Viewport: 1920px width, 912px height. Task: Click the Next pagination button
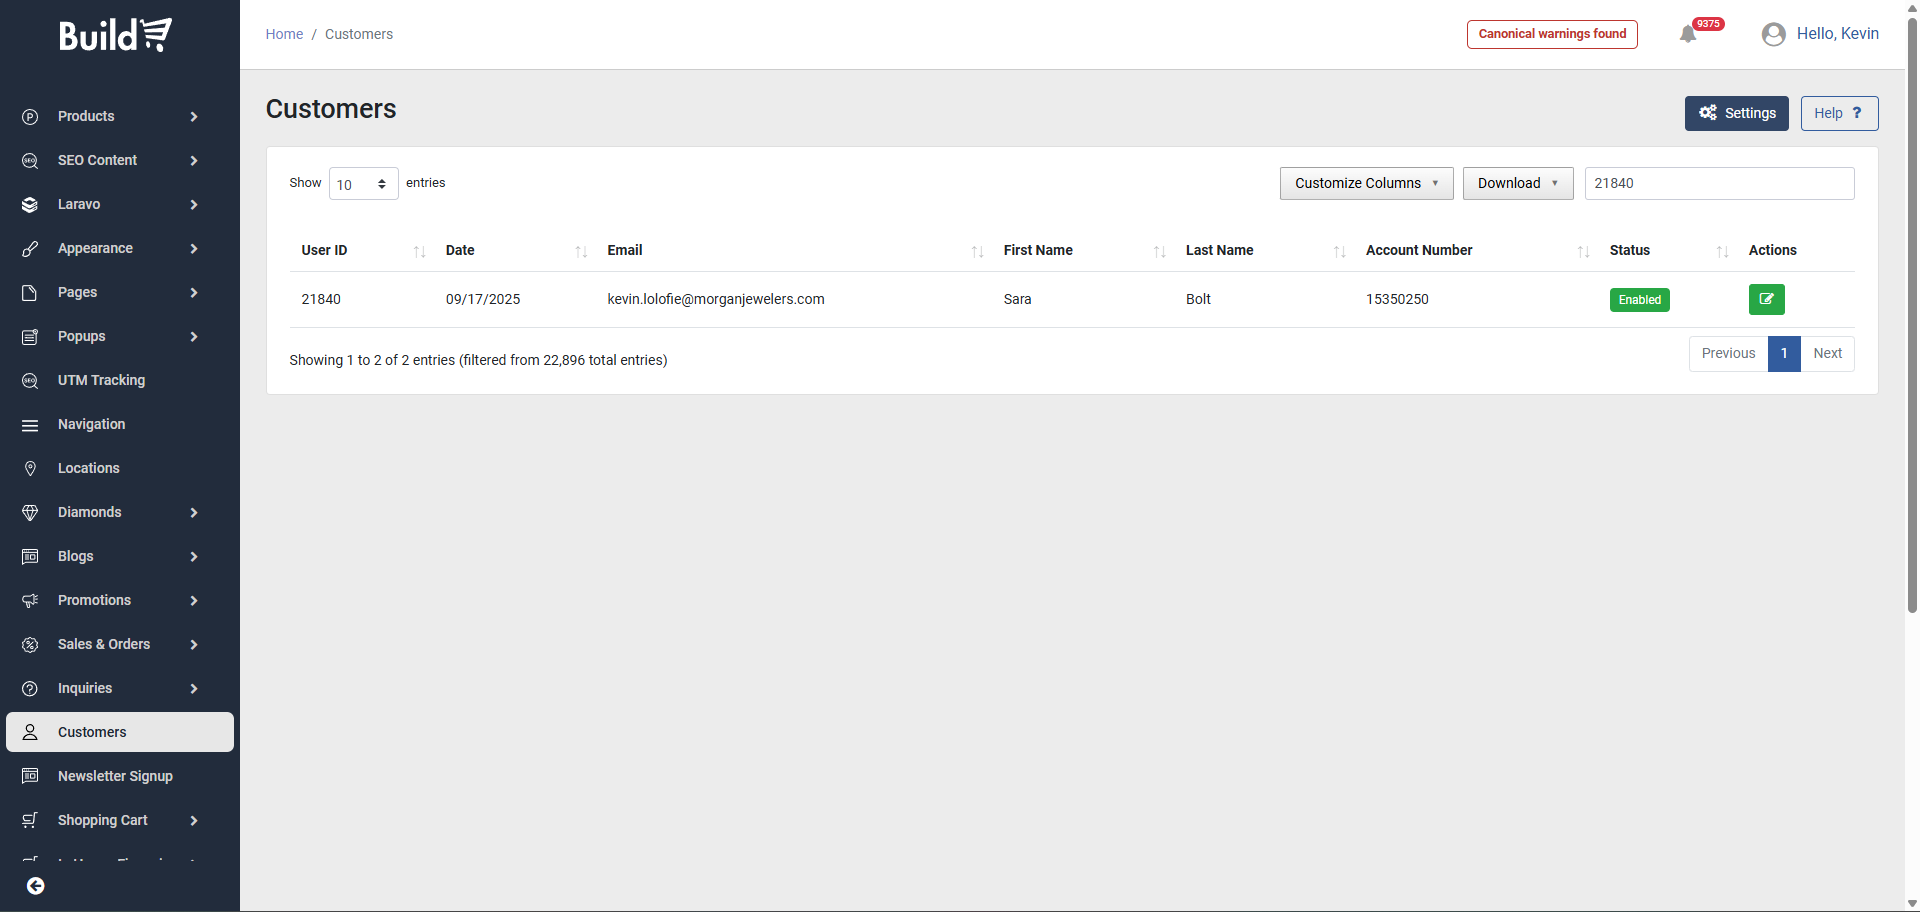coord(1828,354)
